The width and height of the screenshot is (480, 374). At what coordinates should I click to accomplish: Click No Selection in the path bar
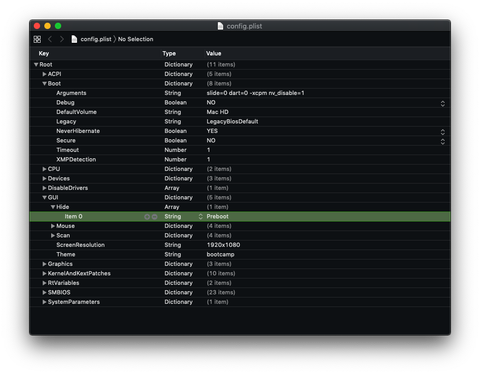136,39
